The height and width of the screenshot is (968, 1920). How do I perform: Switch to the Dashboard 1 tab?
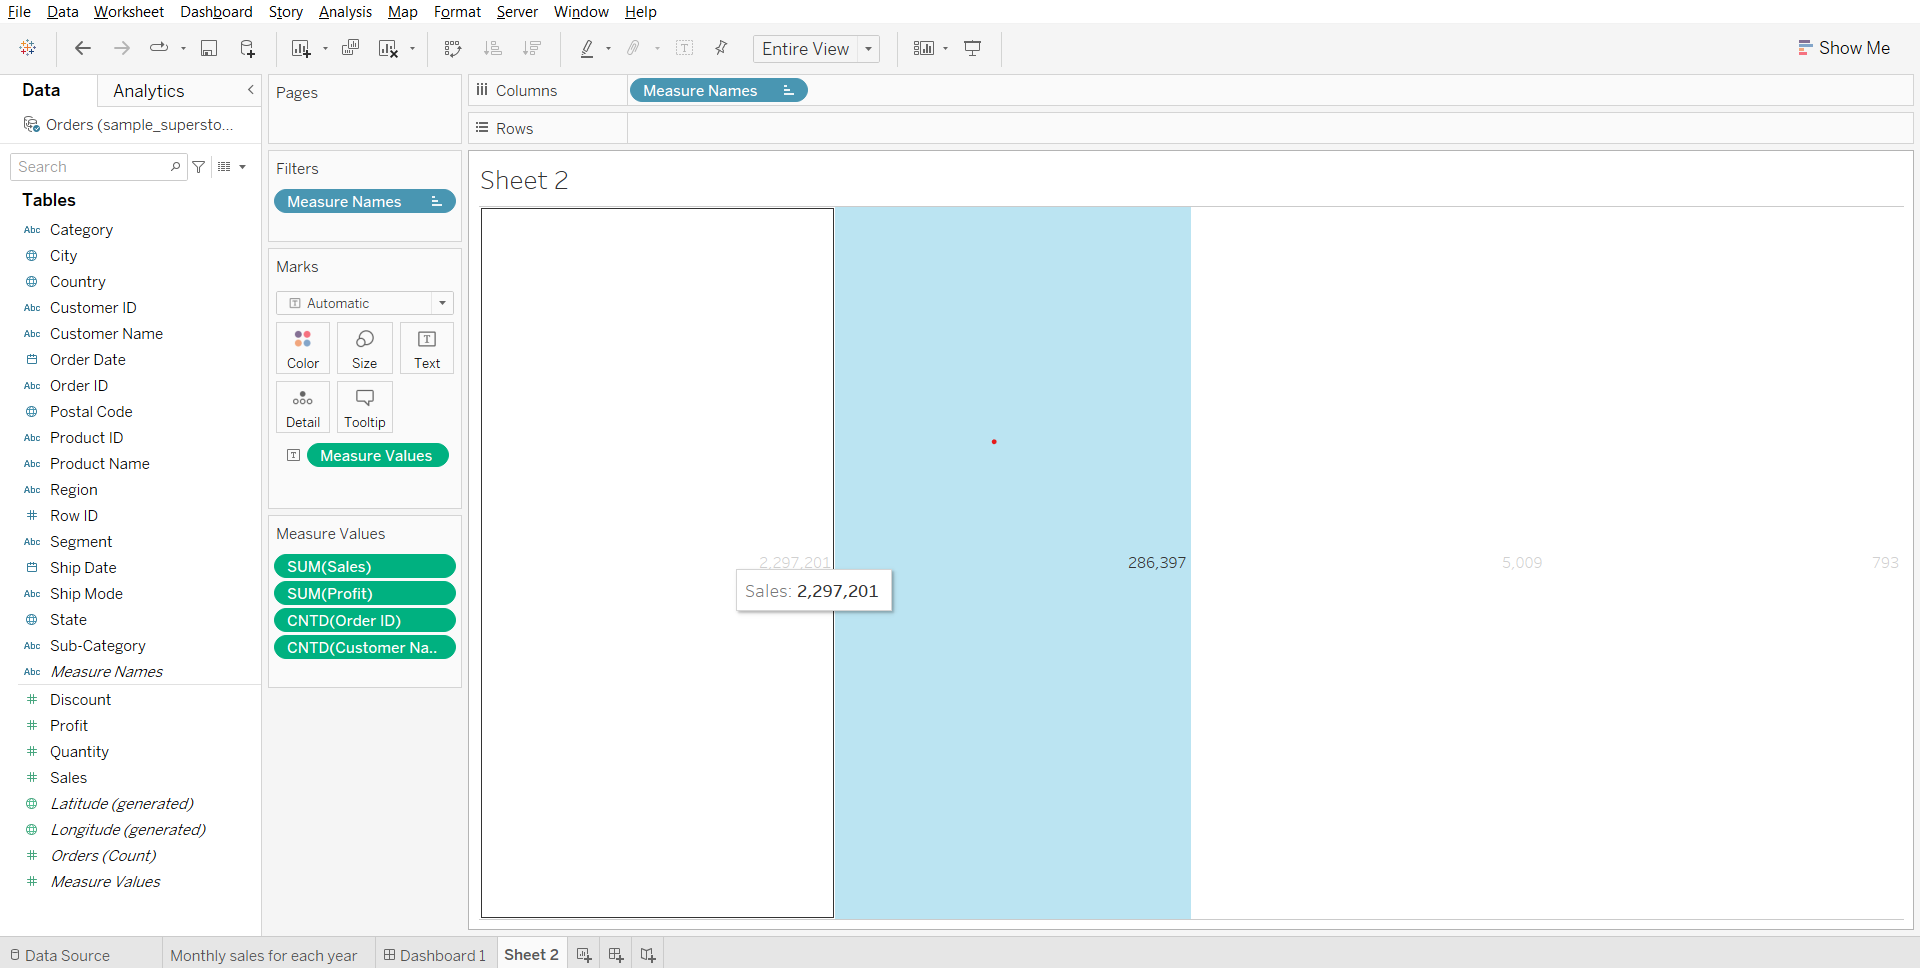click(435, 955)
